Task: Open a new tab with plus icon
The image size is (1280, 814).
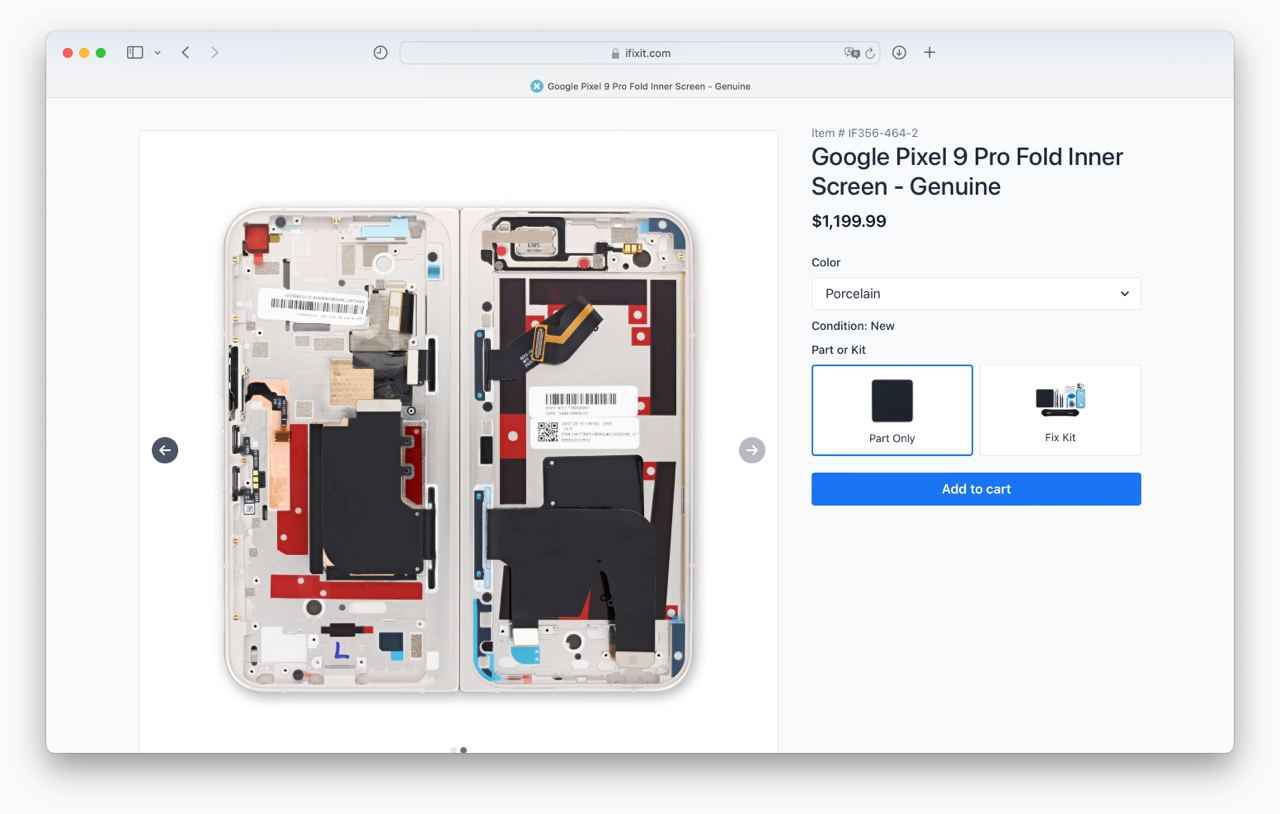Action: pos(929,52)
